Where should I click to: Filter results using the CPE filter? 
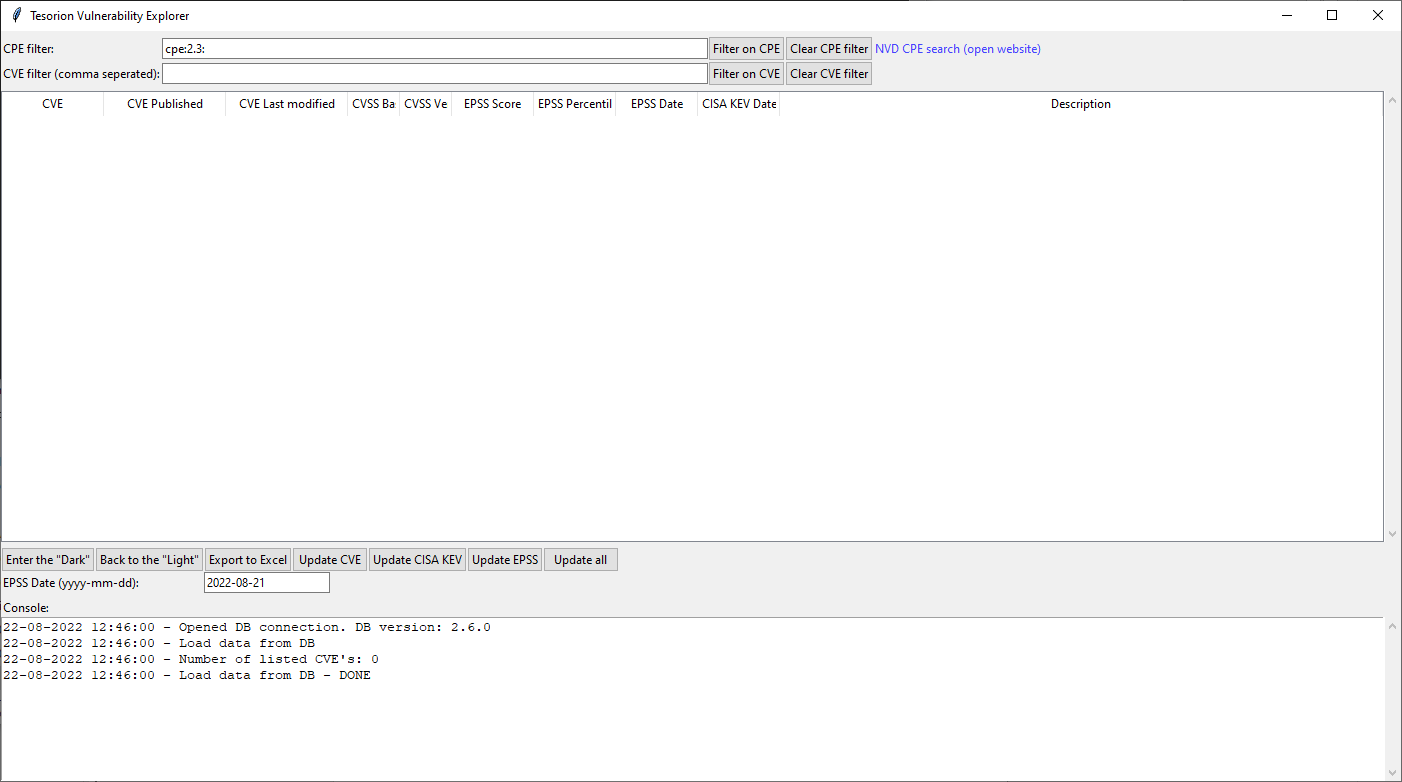746,48
